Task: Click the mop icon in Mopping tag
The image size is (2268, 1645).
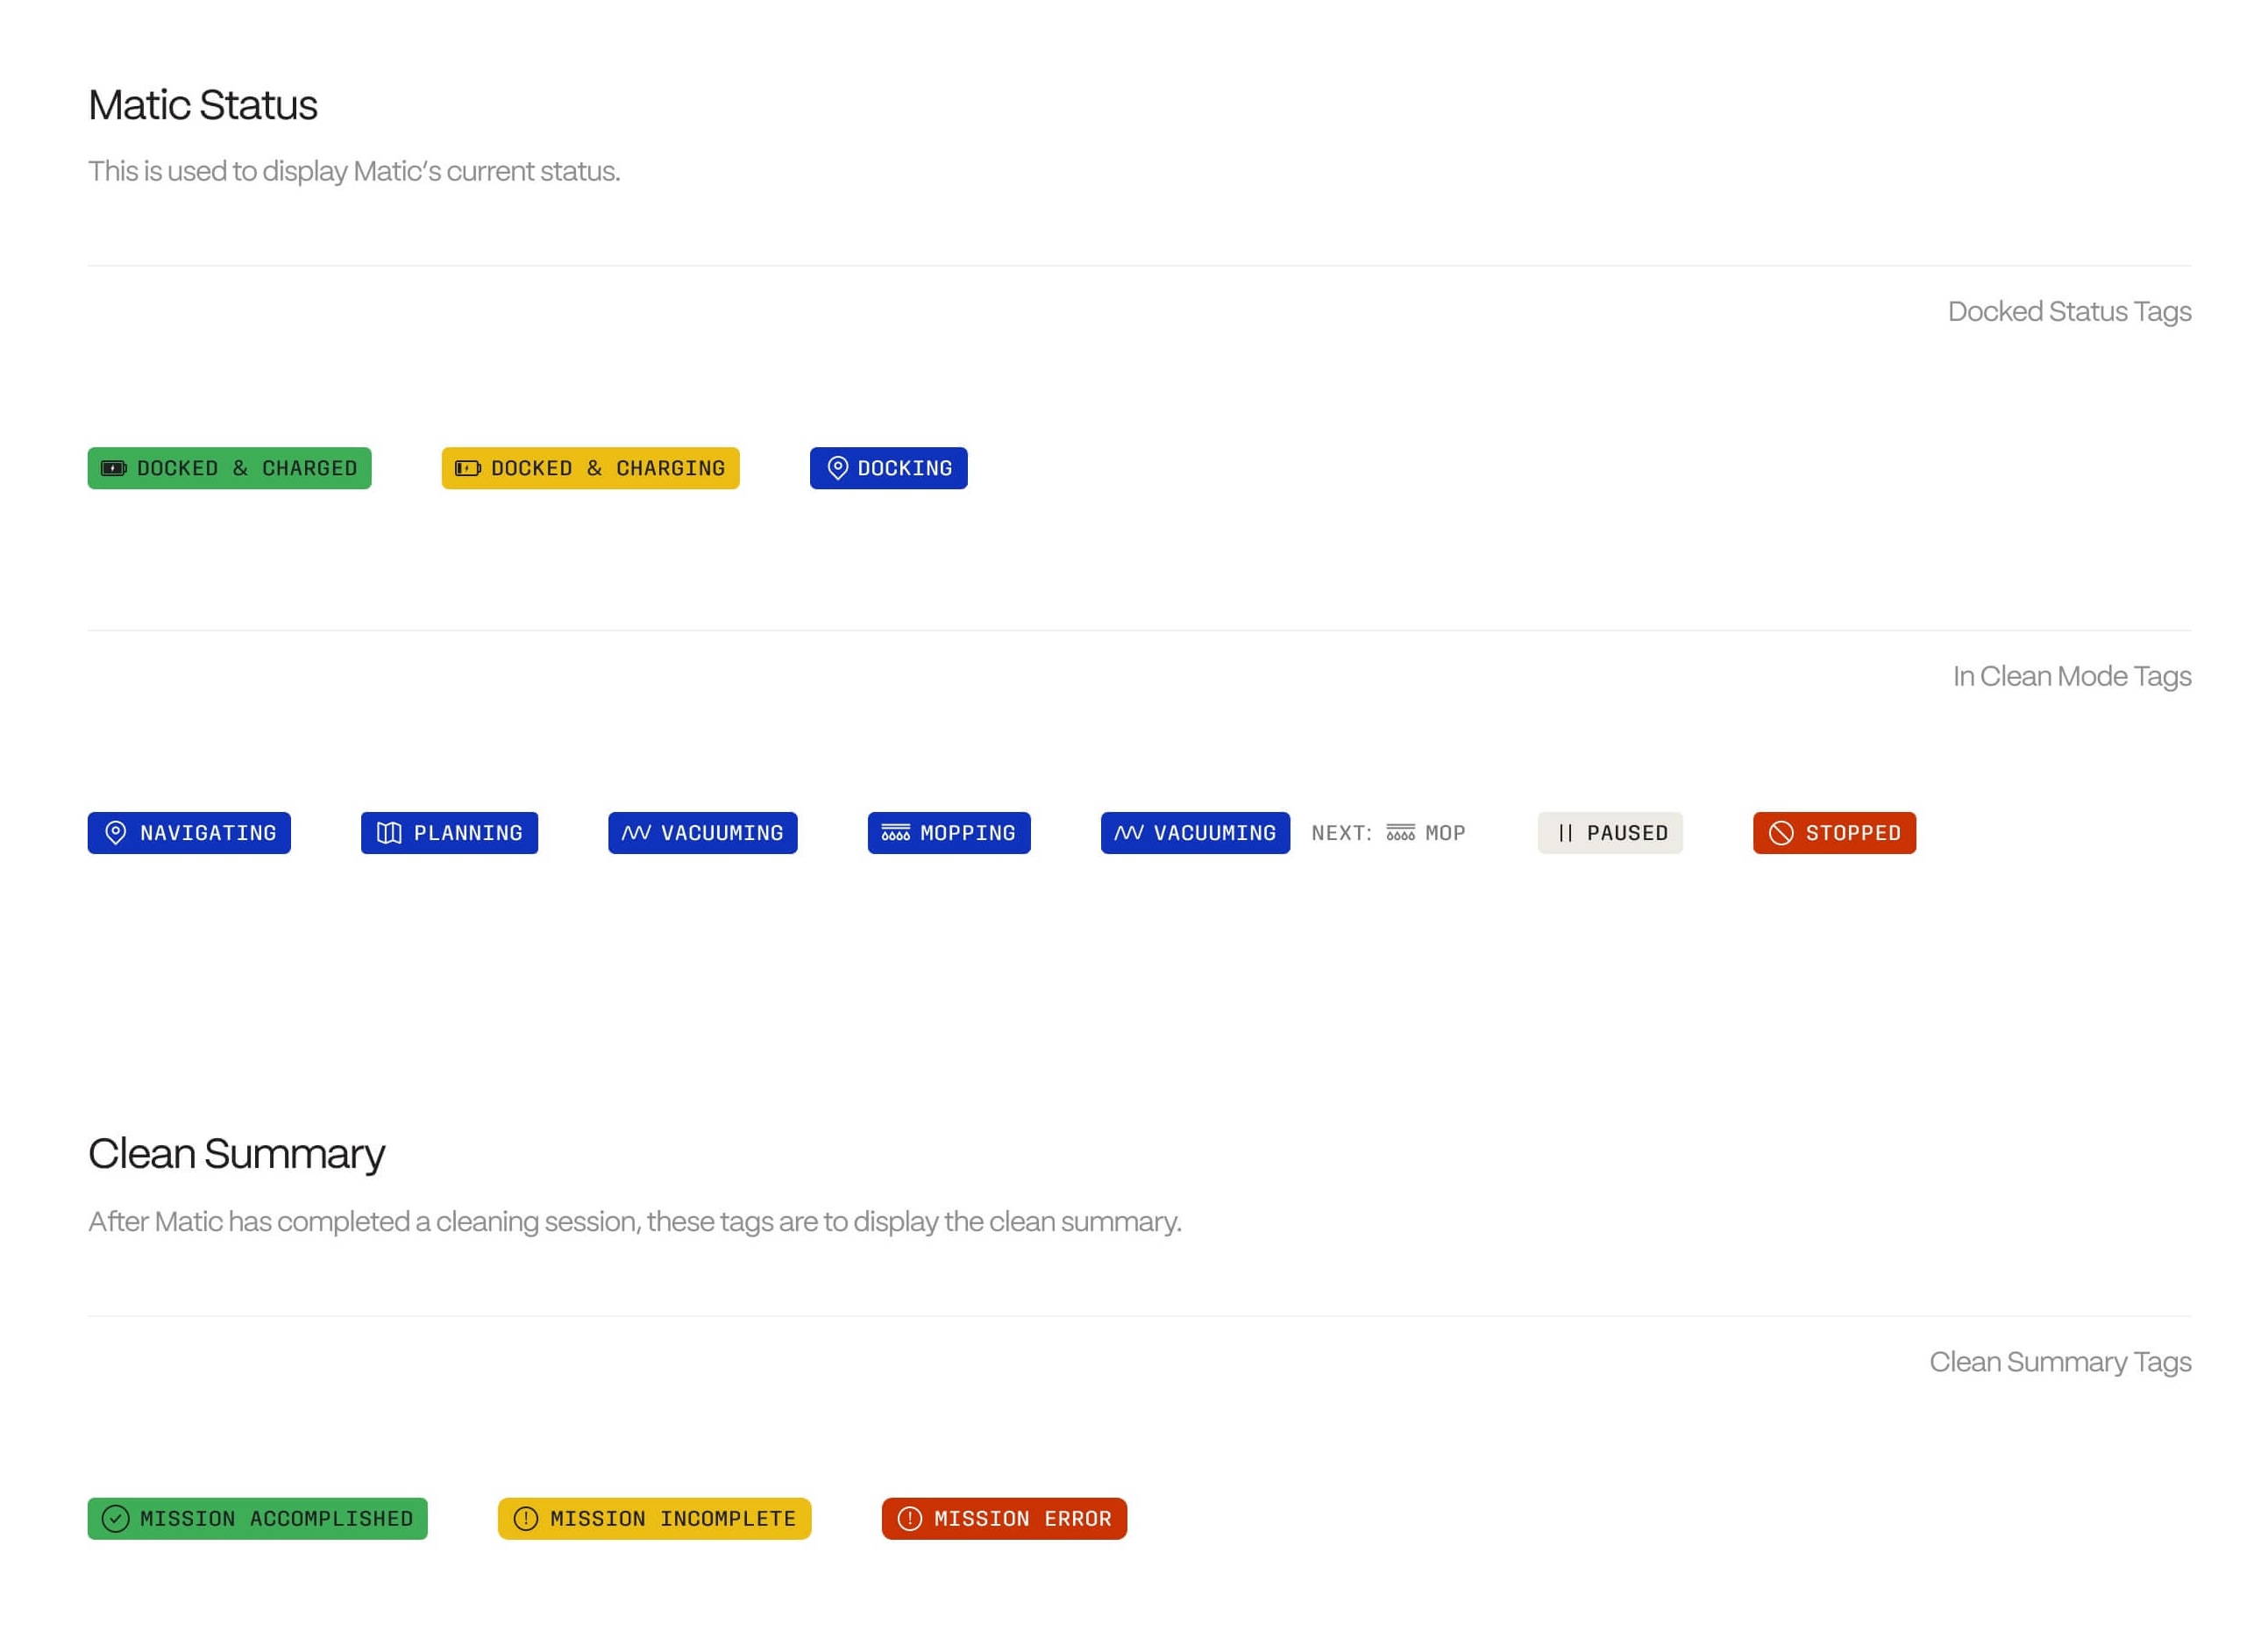Action: click(x=896, y=833)
